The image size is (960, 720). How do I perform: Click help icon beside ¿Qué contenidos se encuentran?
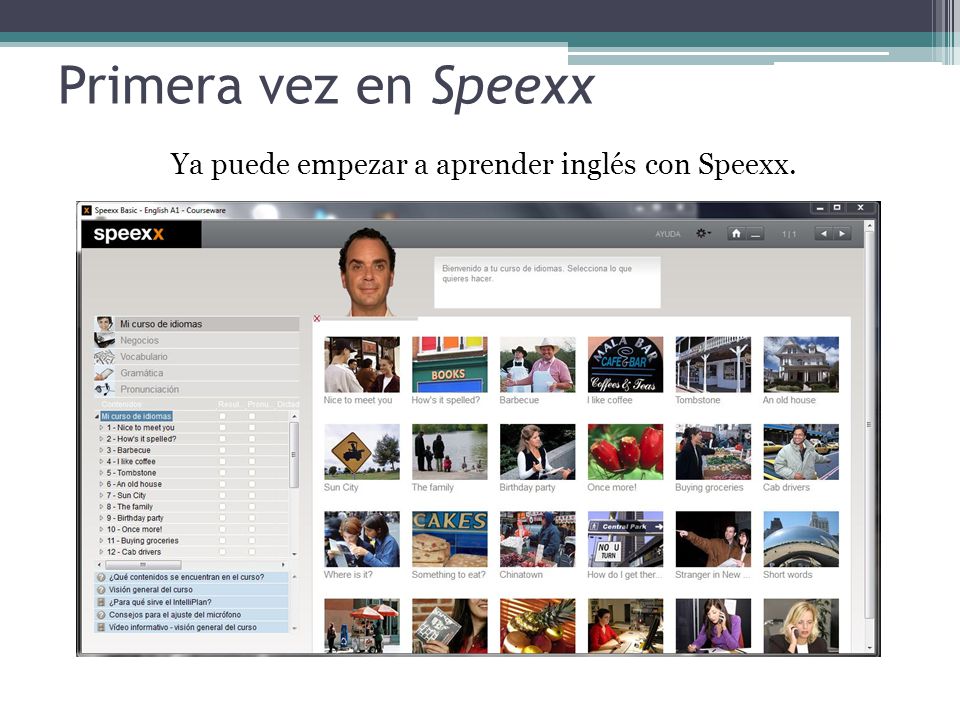101,577
